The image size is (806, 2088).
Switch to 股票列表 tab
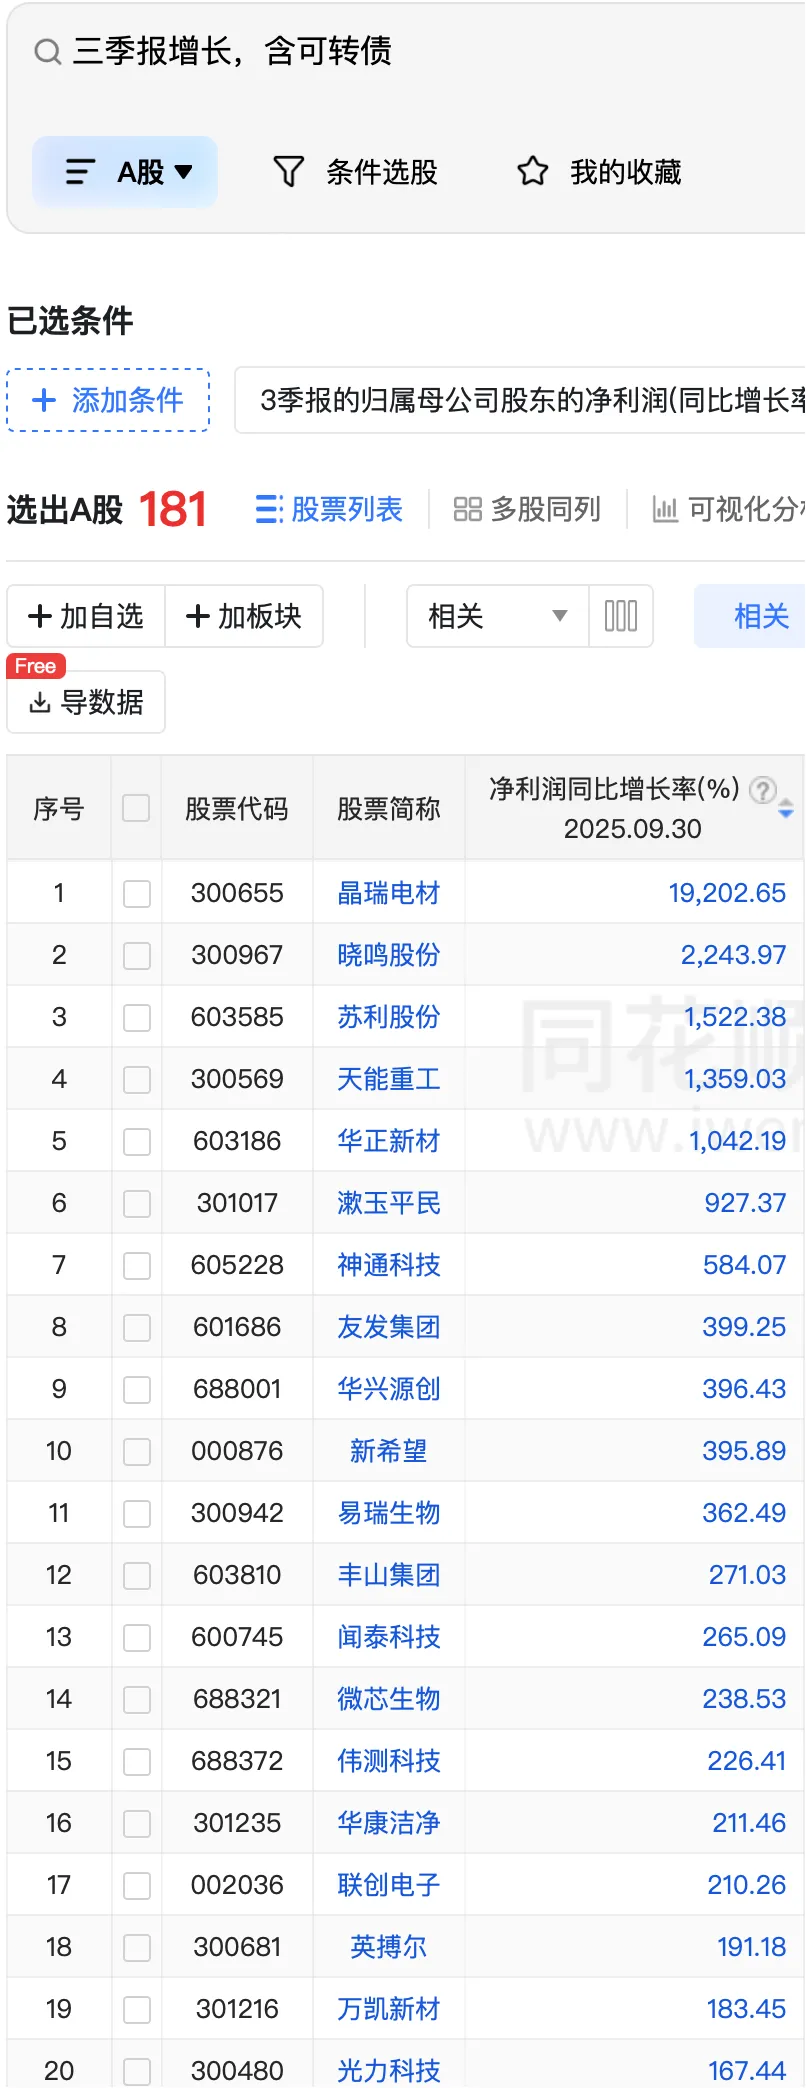329,509
